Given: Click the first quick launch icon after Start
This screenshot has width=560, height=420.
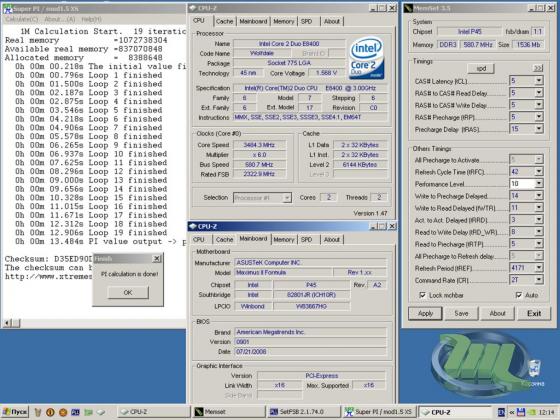Looking at the screenshot, I should (38, 412).
